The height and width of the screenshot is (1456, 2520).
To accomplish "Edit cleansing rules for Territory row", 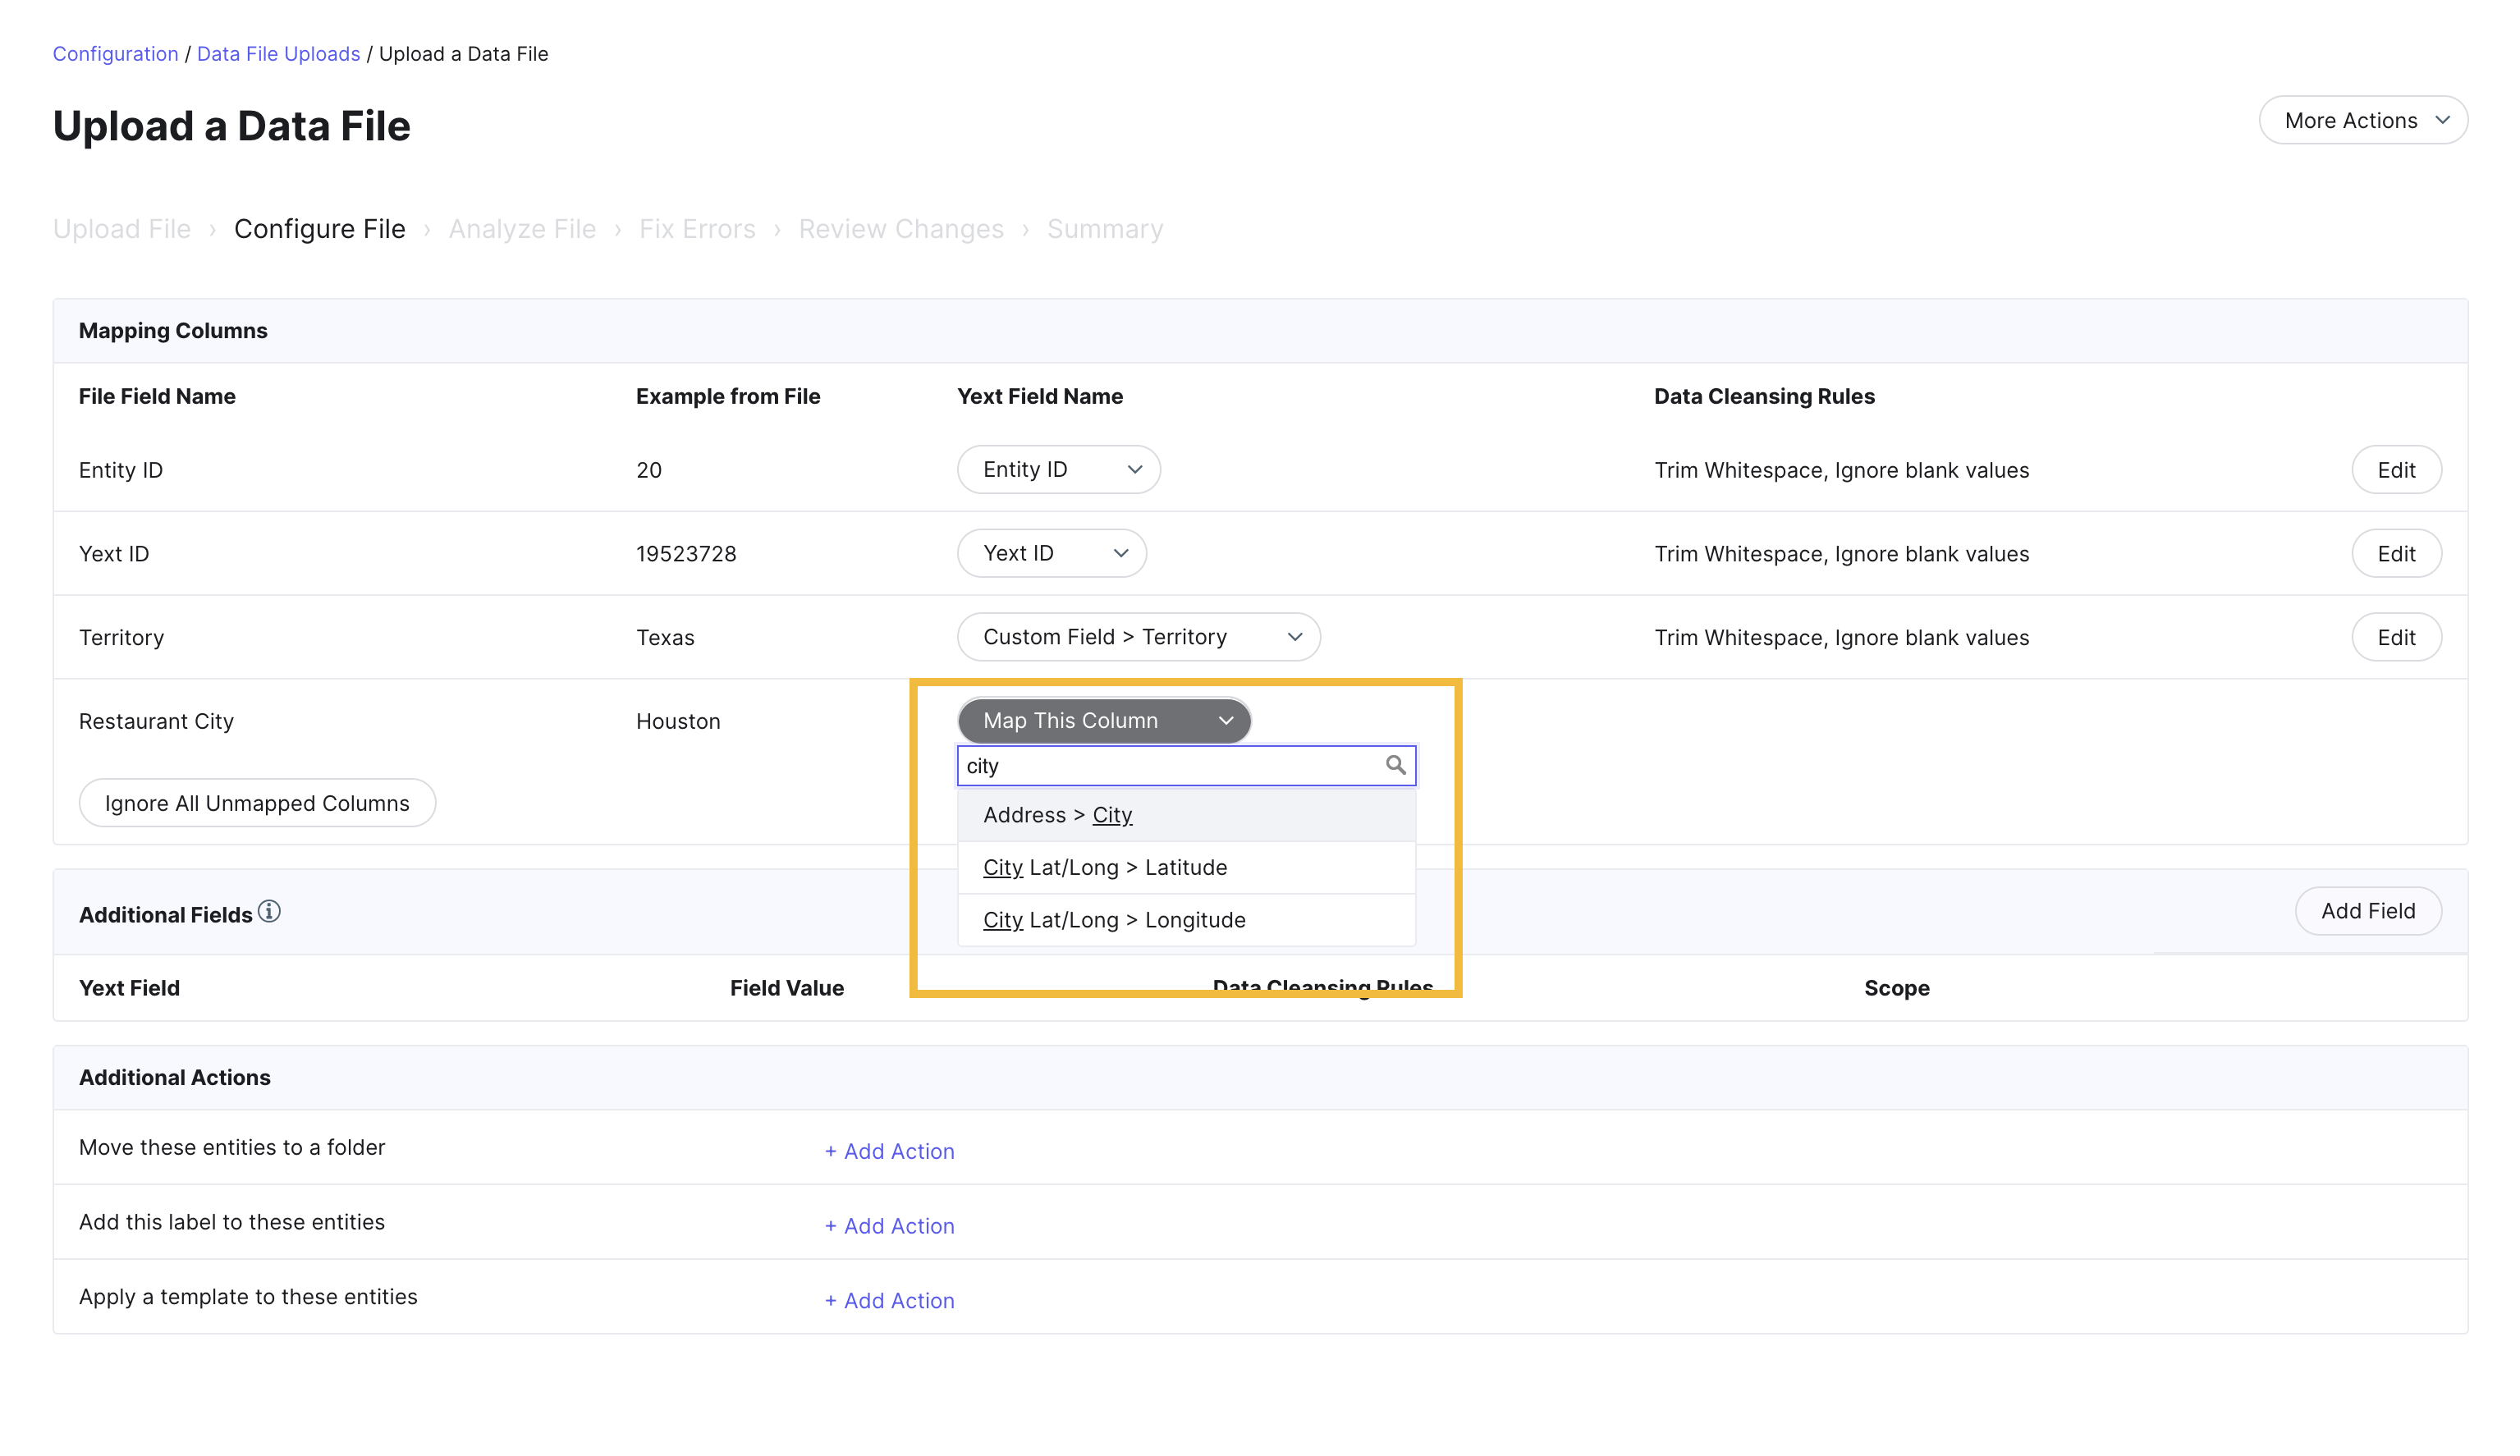I will pos(2396,637).
